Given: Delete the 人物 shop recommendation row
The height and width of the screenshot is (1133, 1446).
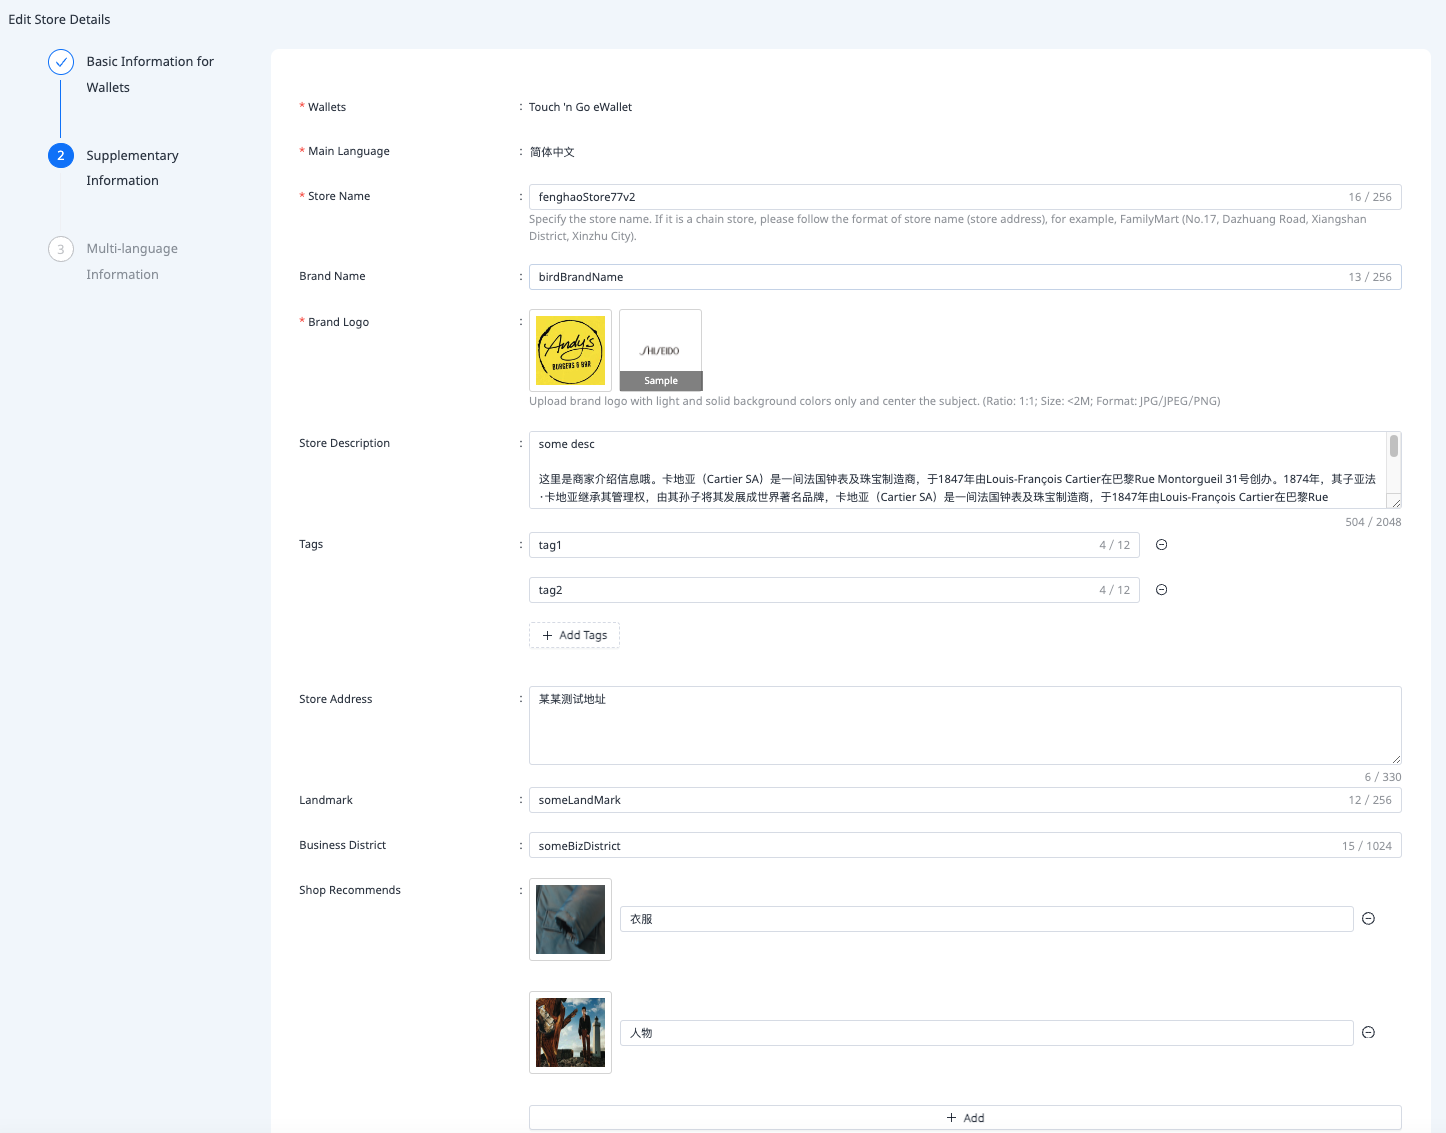Looking at the screenshot, I should click(x=1368, y=1033).
